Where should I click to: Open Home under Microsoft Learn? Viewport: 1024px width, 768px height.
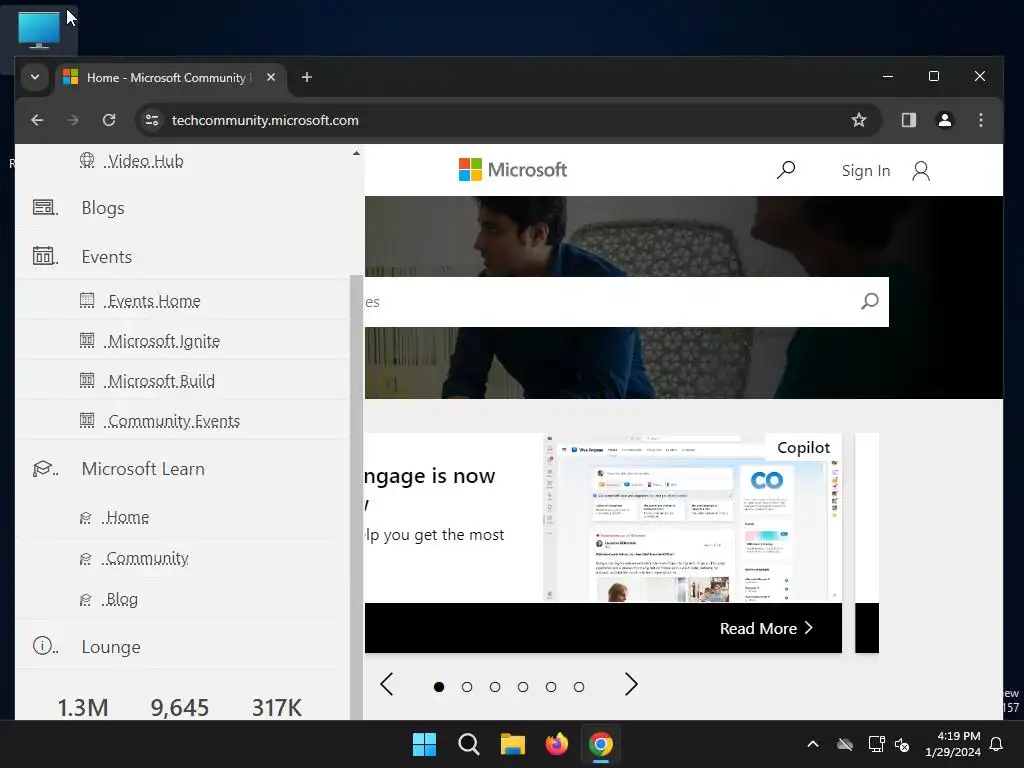[127, 517]
